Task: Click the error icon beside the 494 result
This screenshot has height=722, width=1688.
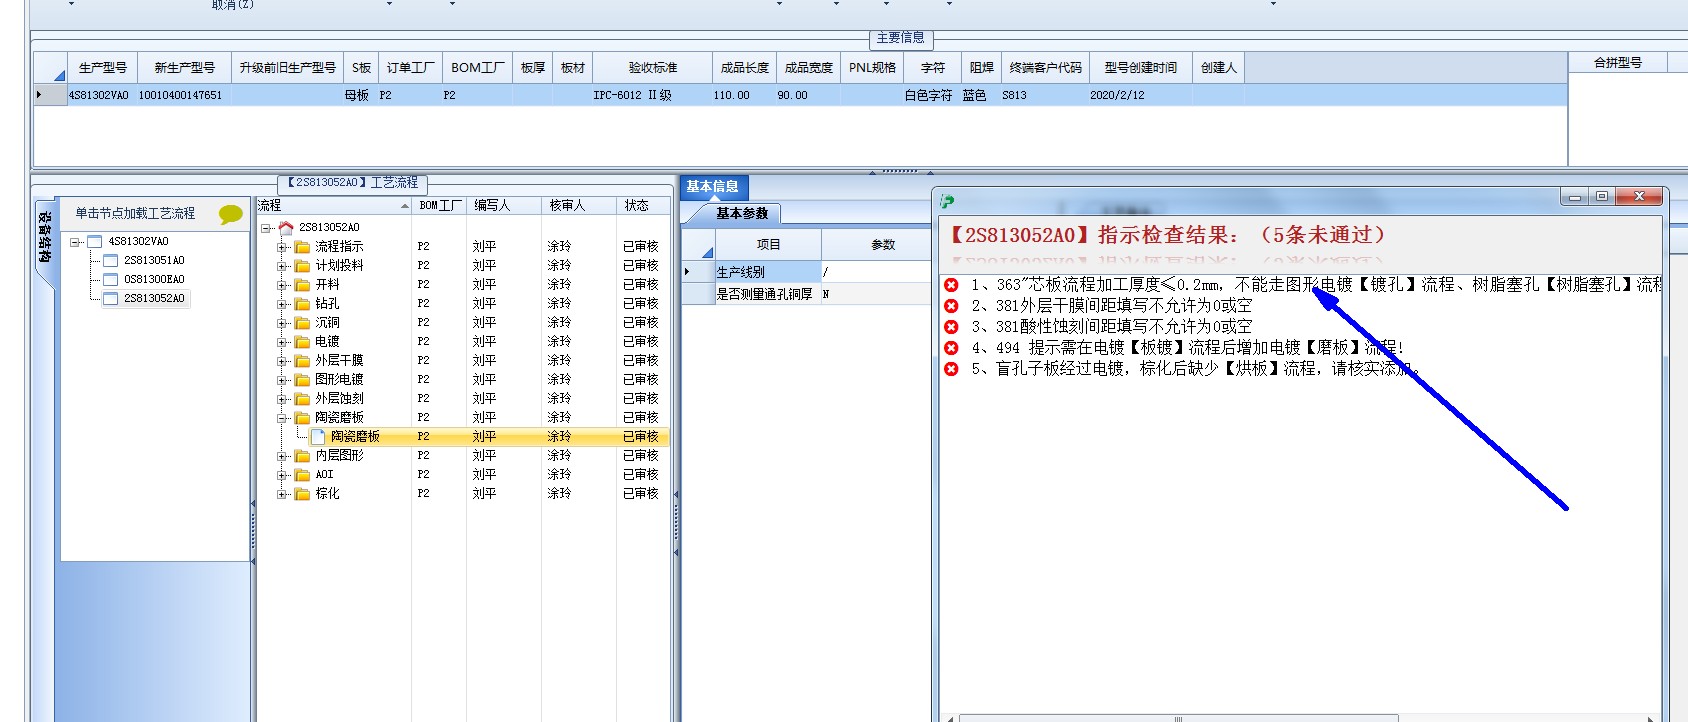Action: (951, 348)
